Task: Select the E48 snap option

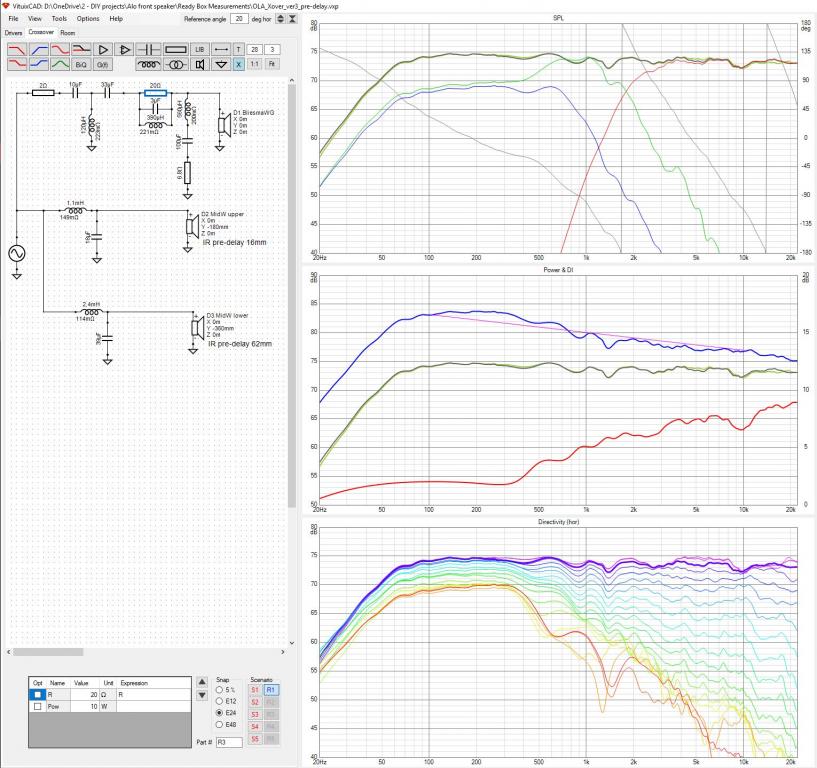Action: pyautogui.click(x=219, y=725)
